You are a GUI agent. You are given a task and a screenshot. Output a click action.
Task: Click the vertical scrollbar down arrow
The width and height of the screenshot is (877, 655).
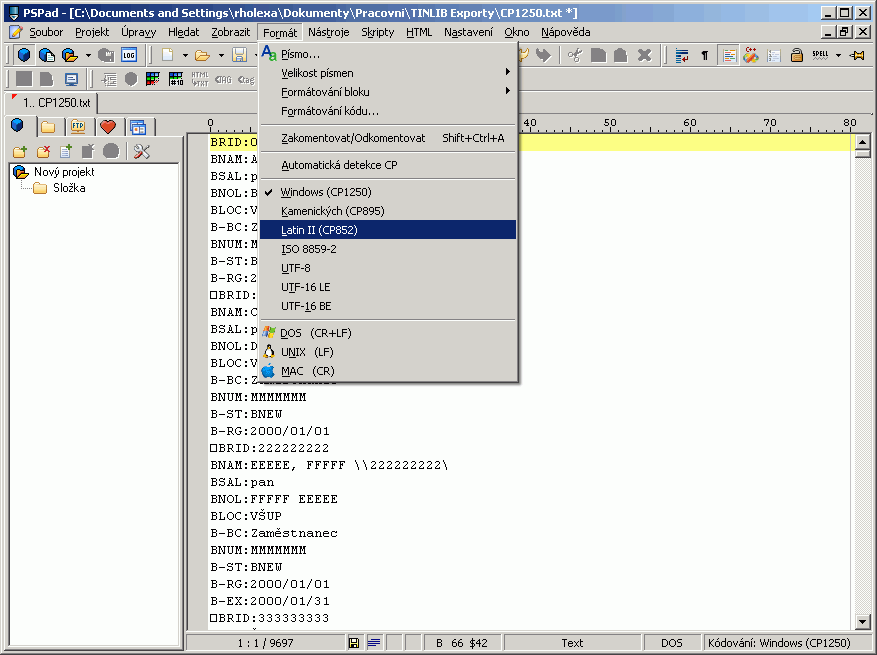(x=862, y=620)
